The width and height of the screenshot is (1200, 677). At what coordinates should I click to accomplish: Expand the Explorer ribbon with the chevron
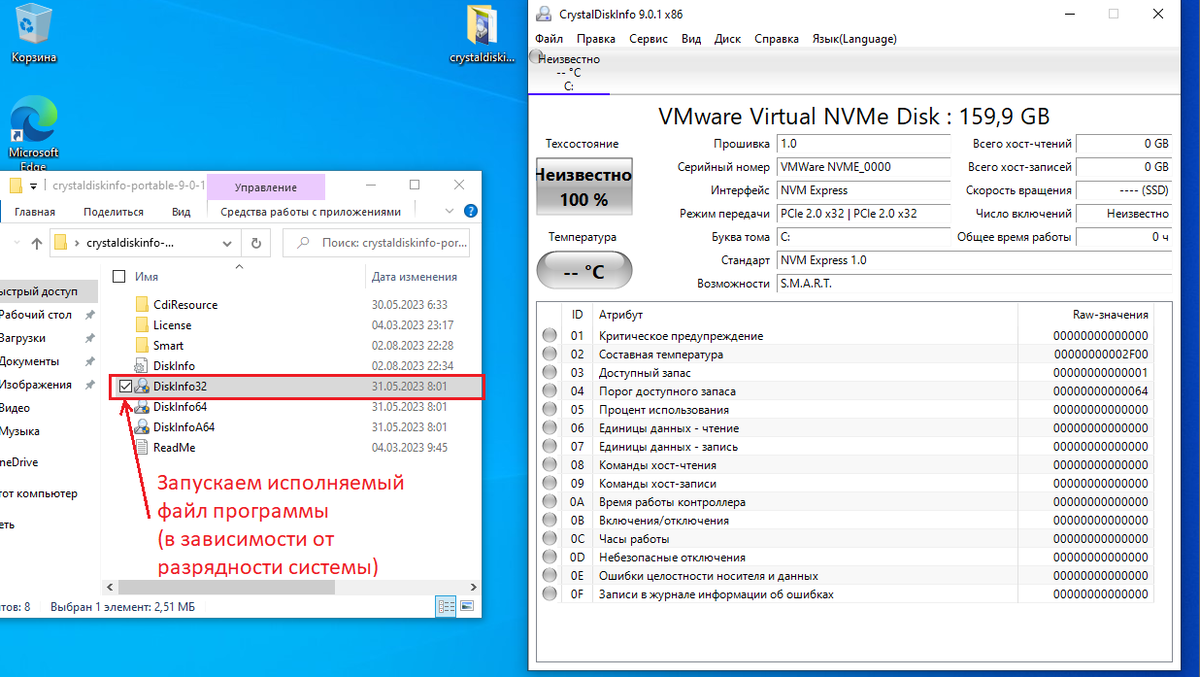point(451,211)
